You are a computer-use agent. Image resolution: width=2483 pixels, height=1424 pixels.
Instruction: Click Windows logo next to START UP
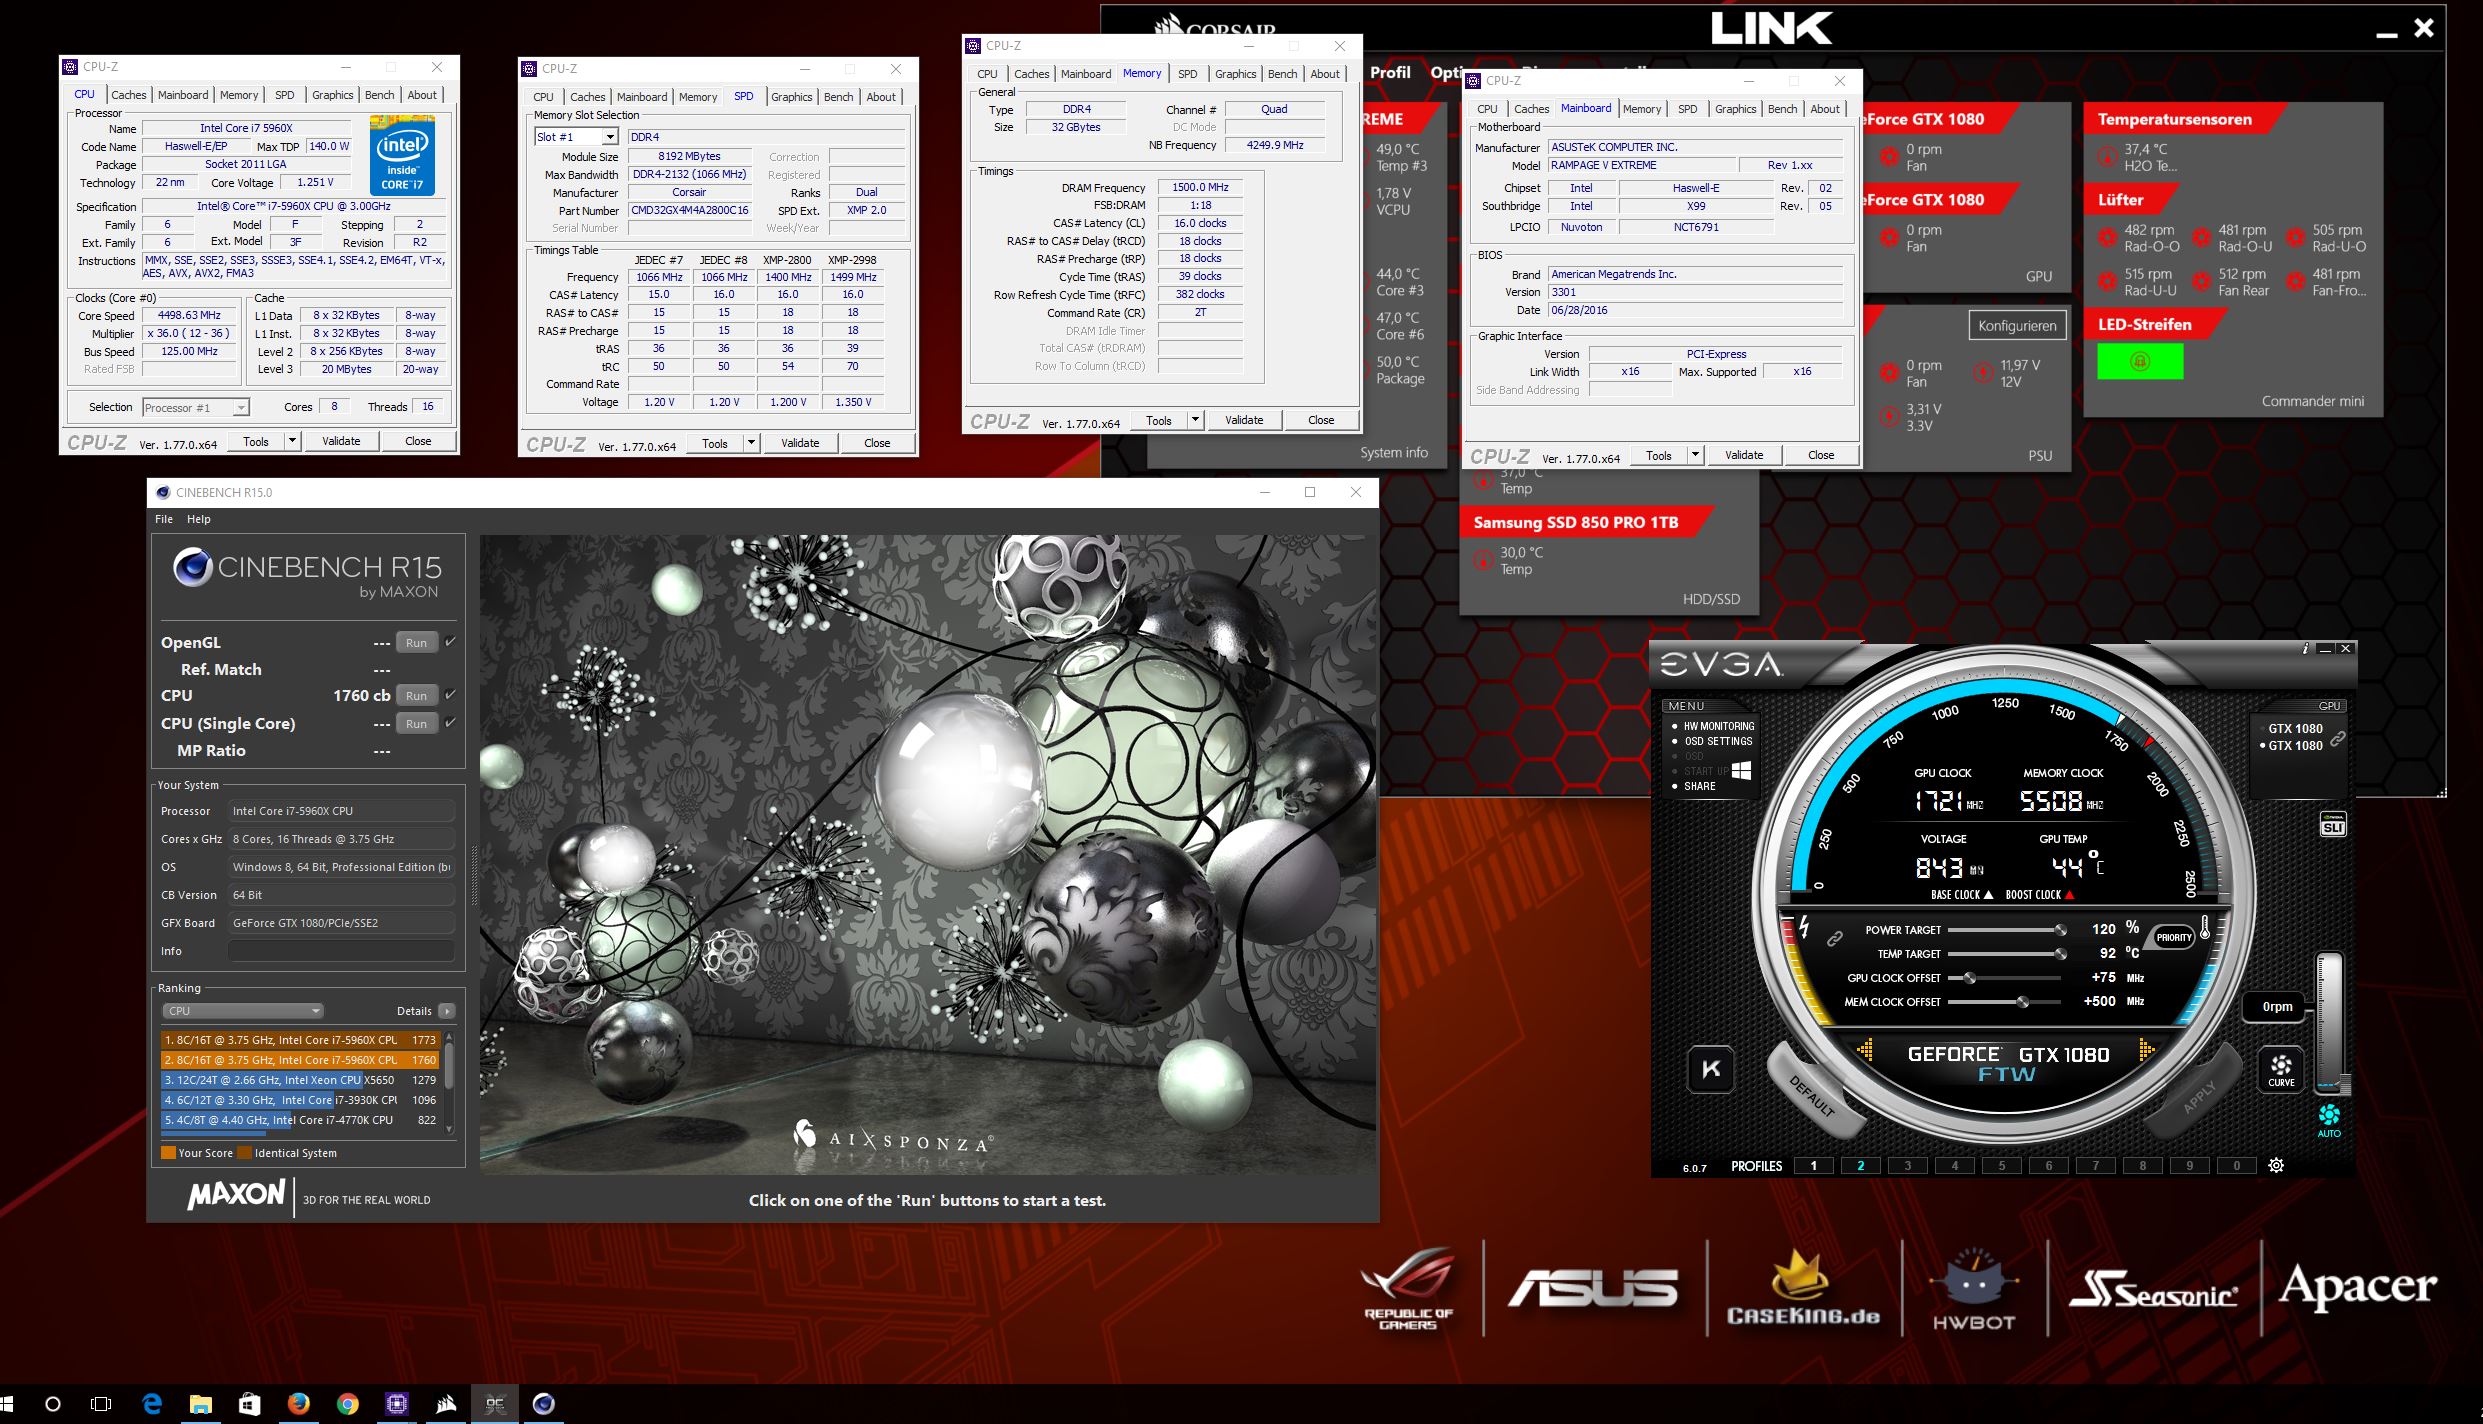coord(1741,770)
